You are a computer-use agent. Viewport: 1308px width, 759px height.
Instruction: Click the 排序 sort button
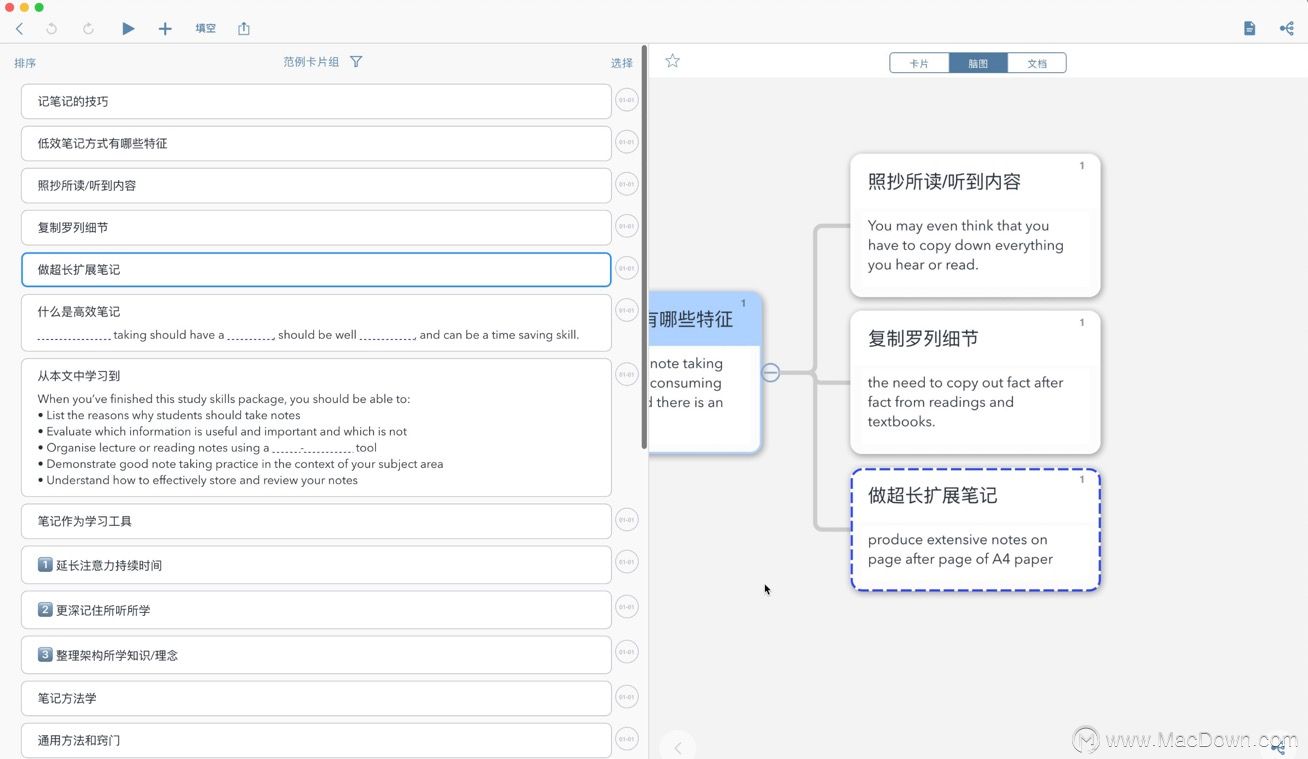[25, 63]
